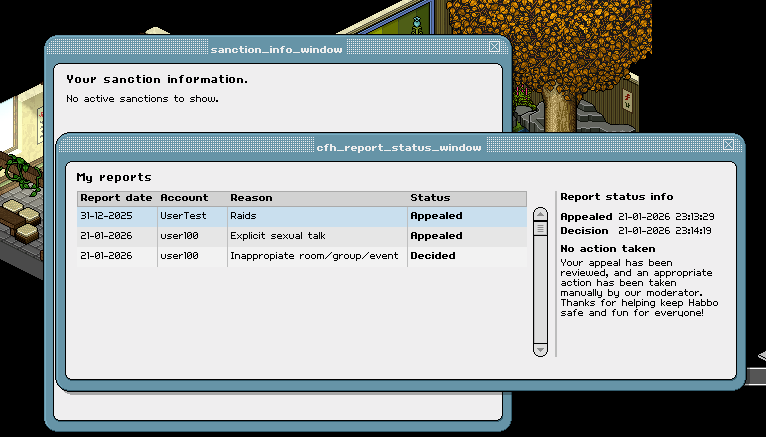This screenshot has height=437, width=766.
Task: Click the reports list scrollbar thumb
Action: [540, 228]
